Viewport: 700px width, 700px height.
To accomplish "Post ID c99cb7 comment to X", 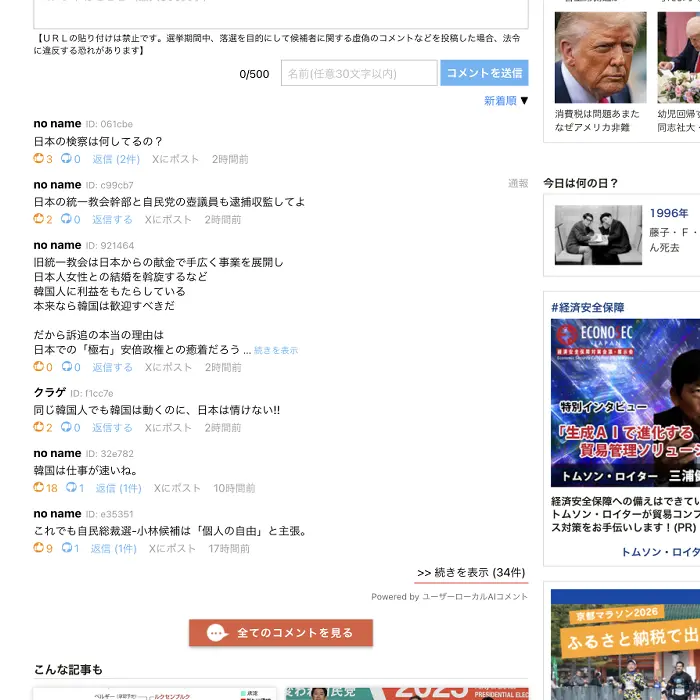I will click(x=168, y=220).
